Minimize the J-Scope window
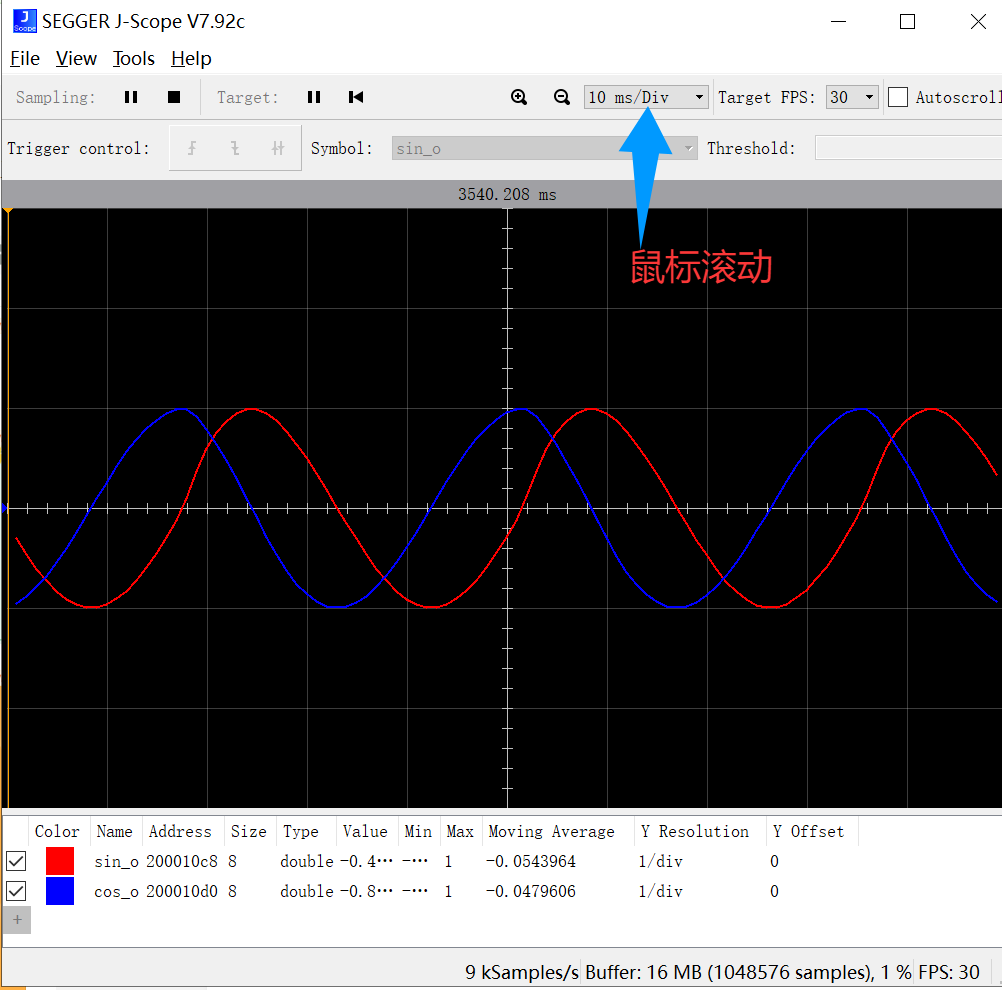Image resolution: width=1002 pixels, height=990 pixels. tap(838, 21)
